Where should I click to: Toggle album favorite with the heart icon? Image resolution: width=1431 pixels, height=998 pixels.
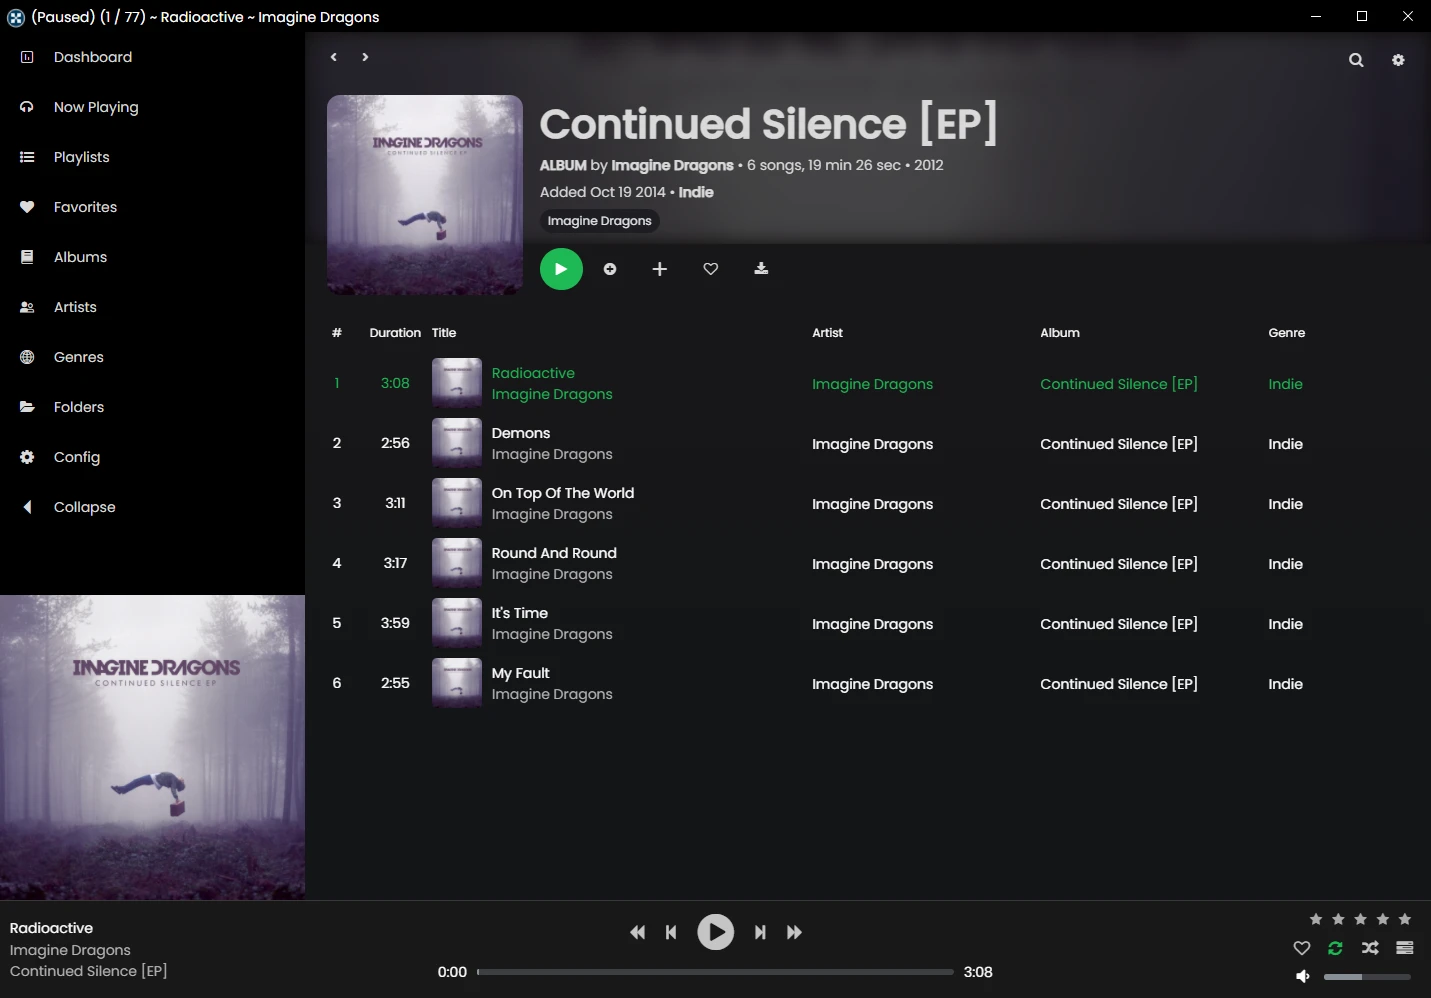click(x=711, y=269)
